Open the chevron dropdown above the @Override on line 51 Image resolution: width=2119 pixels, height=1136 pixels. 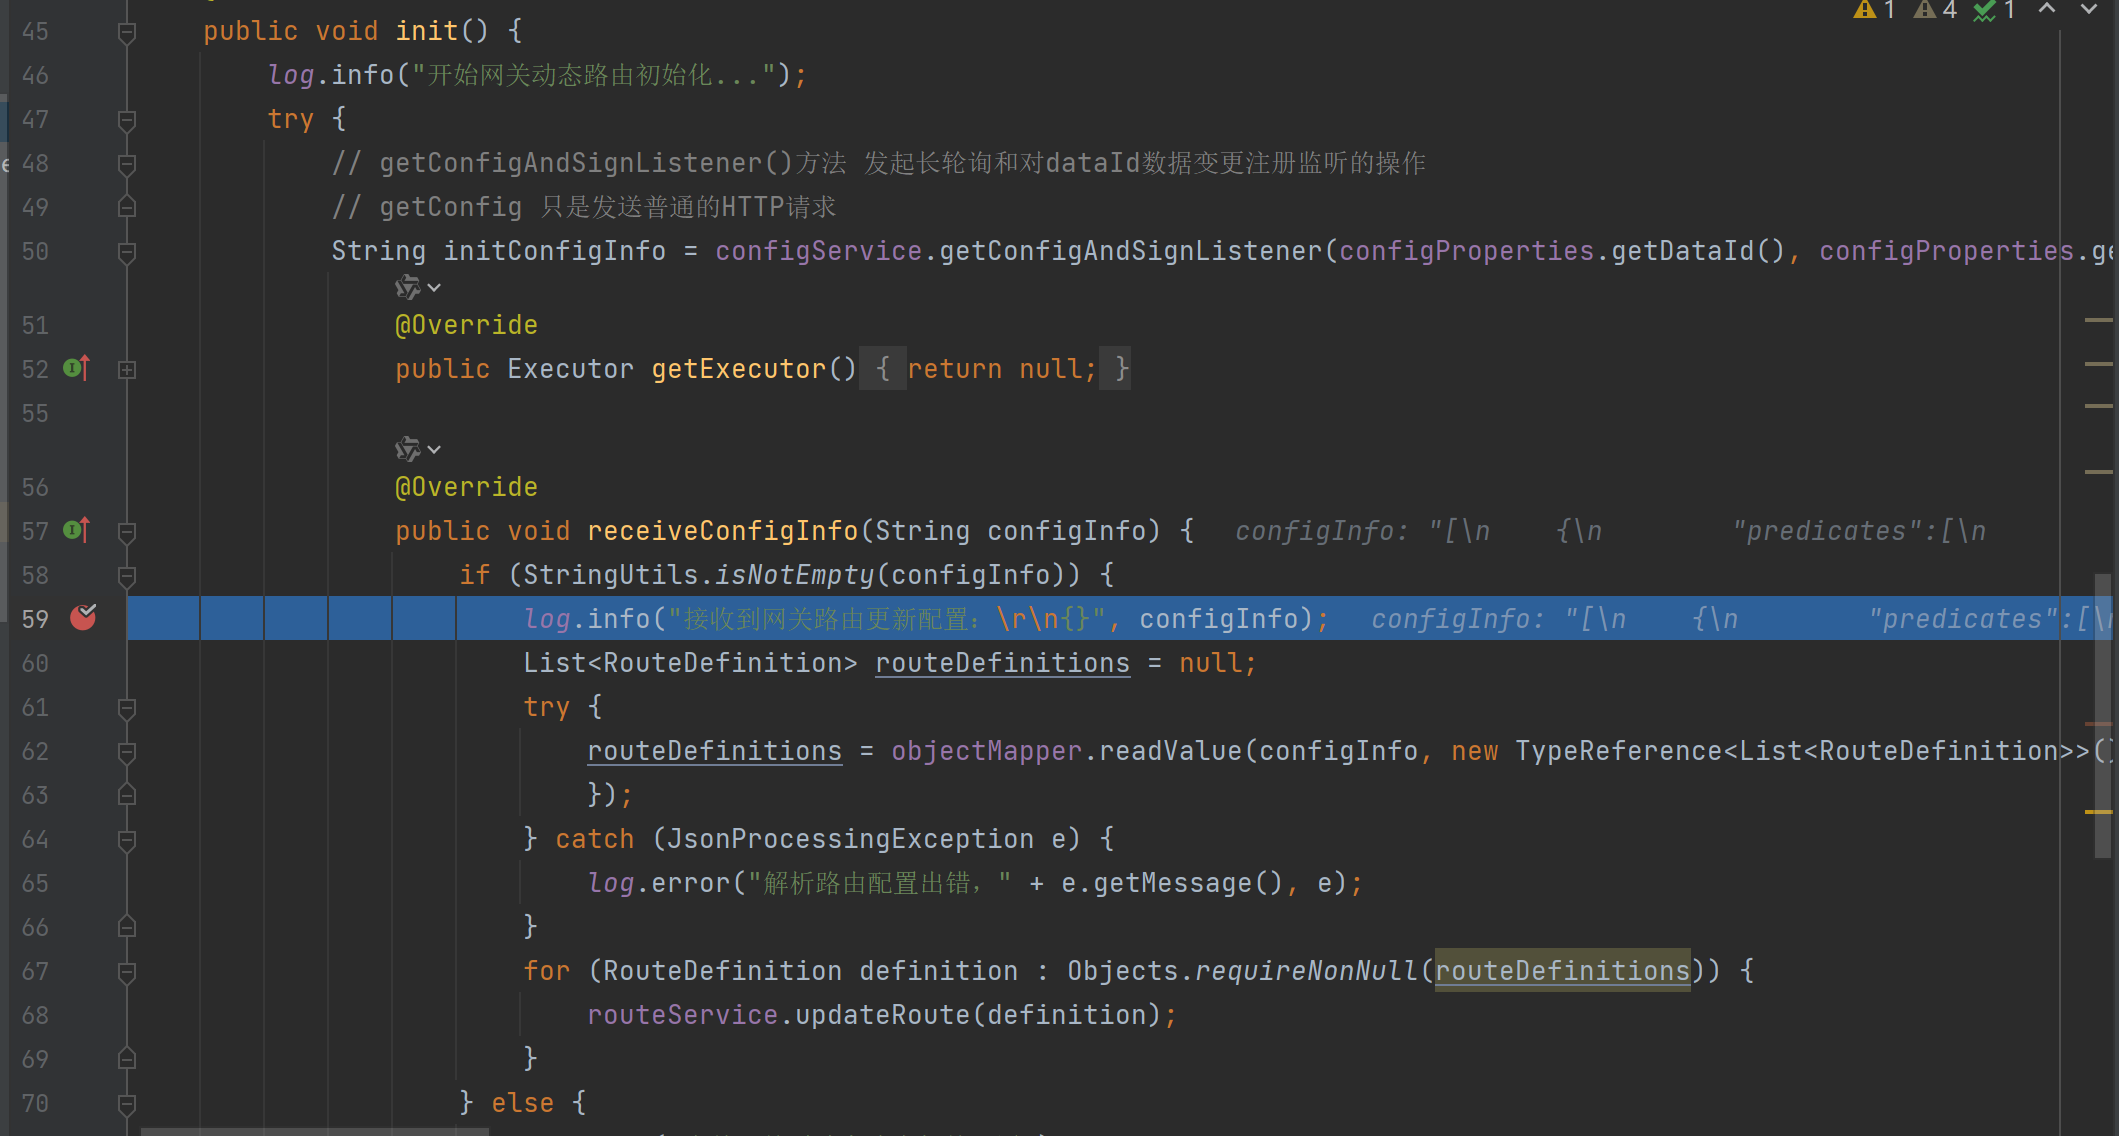tap(434, 288)
